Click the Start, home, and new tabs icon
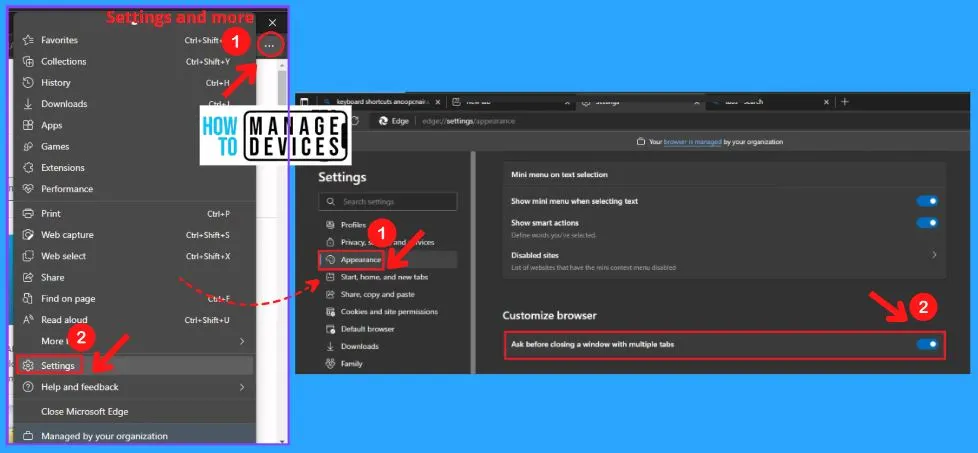Image resolution: width=978 pixels, height=453 pixels. pos(330,276)
